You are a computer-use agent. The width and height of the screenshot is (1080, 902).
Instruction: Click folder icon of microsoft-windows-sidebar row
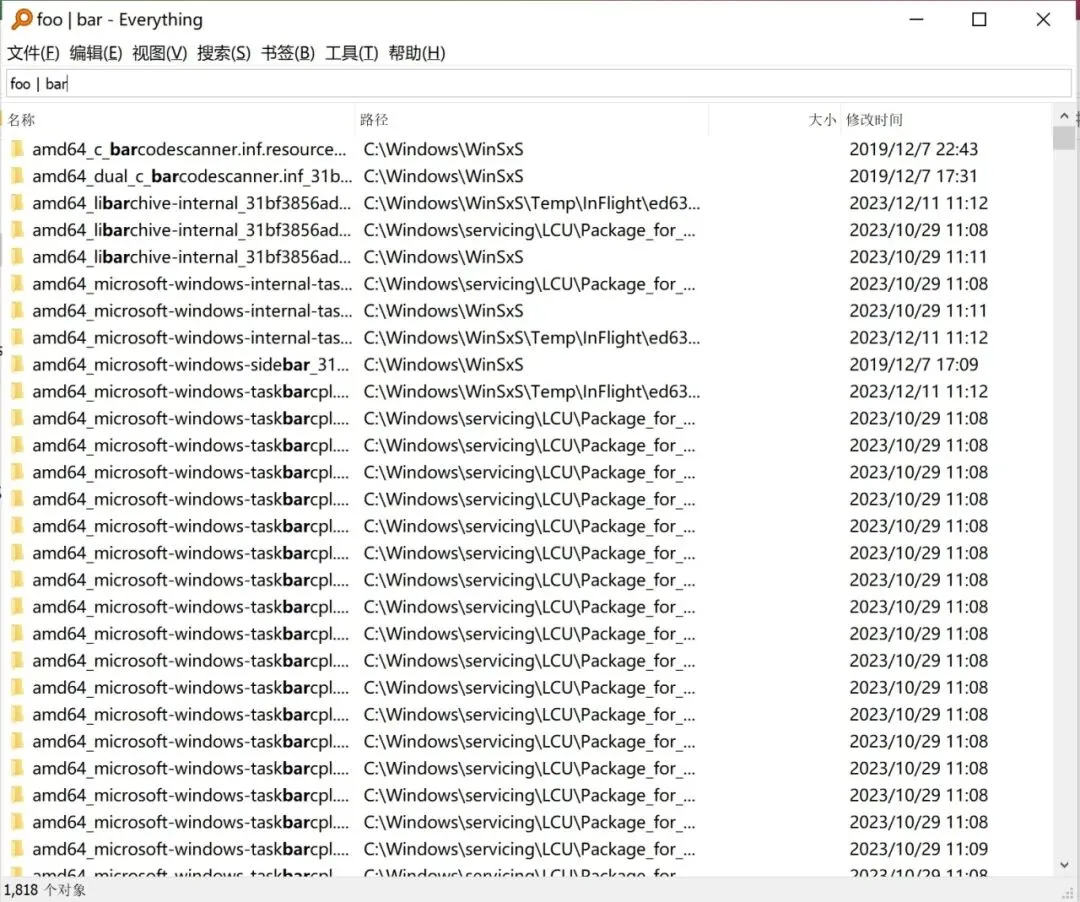pyautogui.click(x=18, y=364)
